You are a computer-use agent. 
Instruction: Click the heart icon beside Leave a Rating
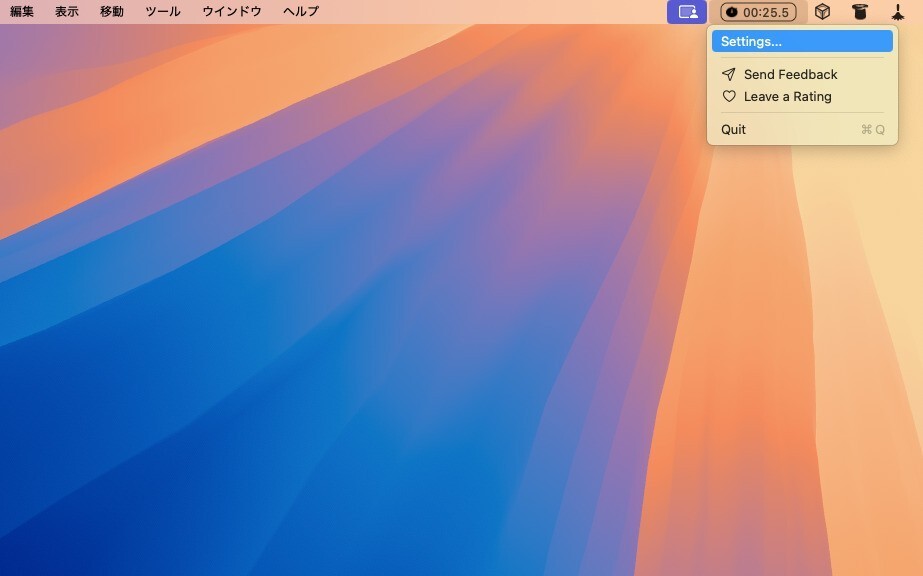pos(729,96)
